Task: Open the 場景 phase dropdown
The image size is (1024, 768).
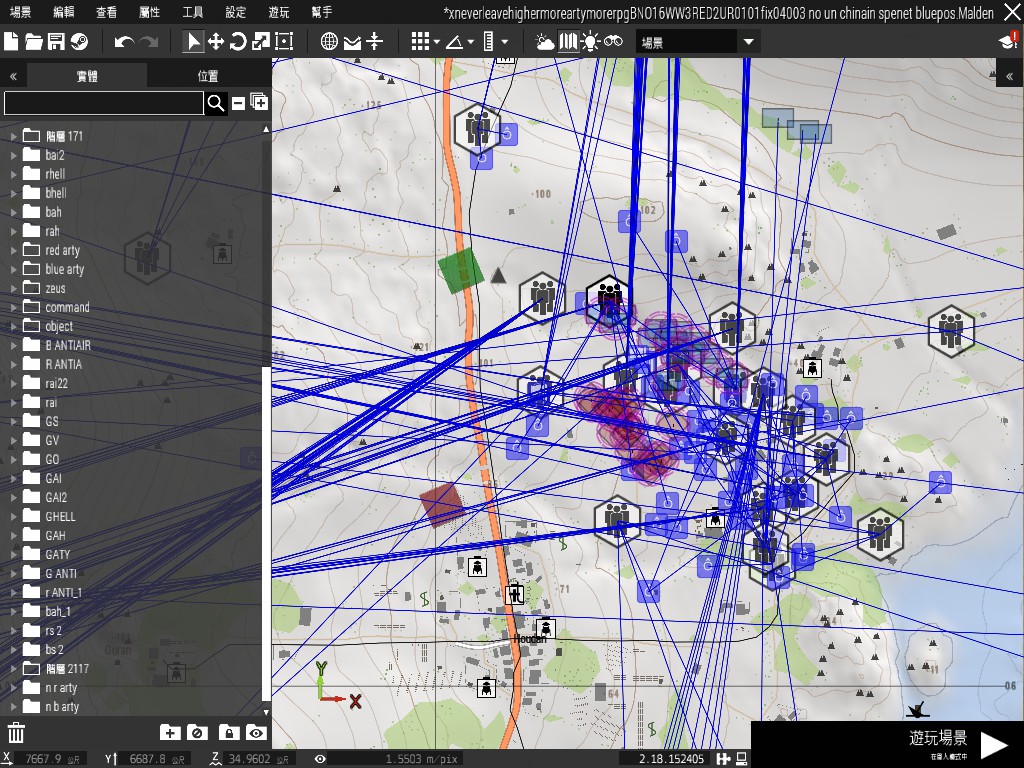Action: tap(697, 42)
